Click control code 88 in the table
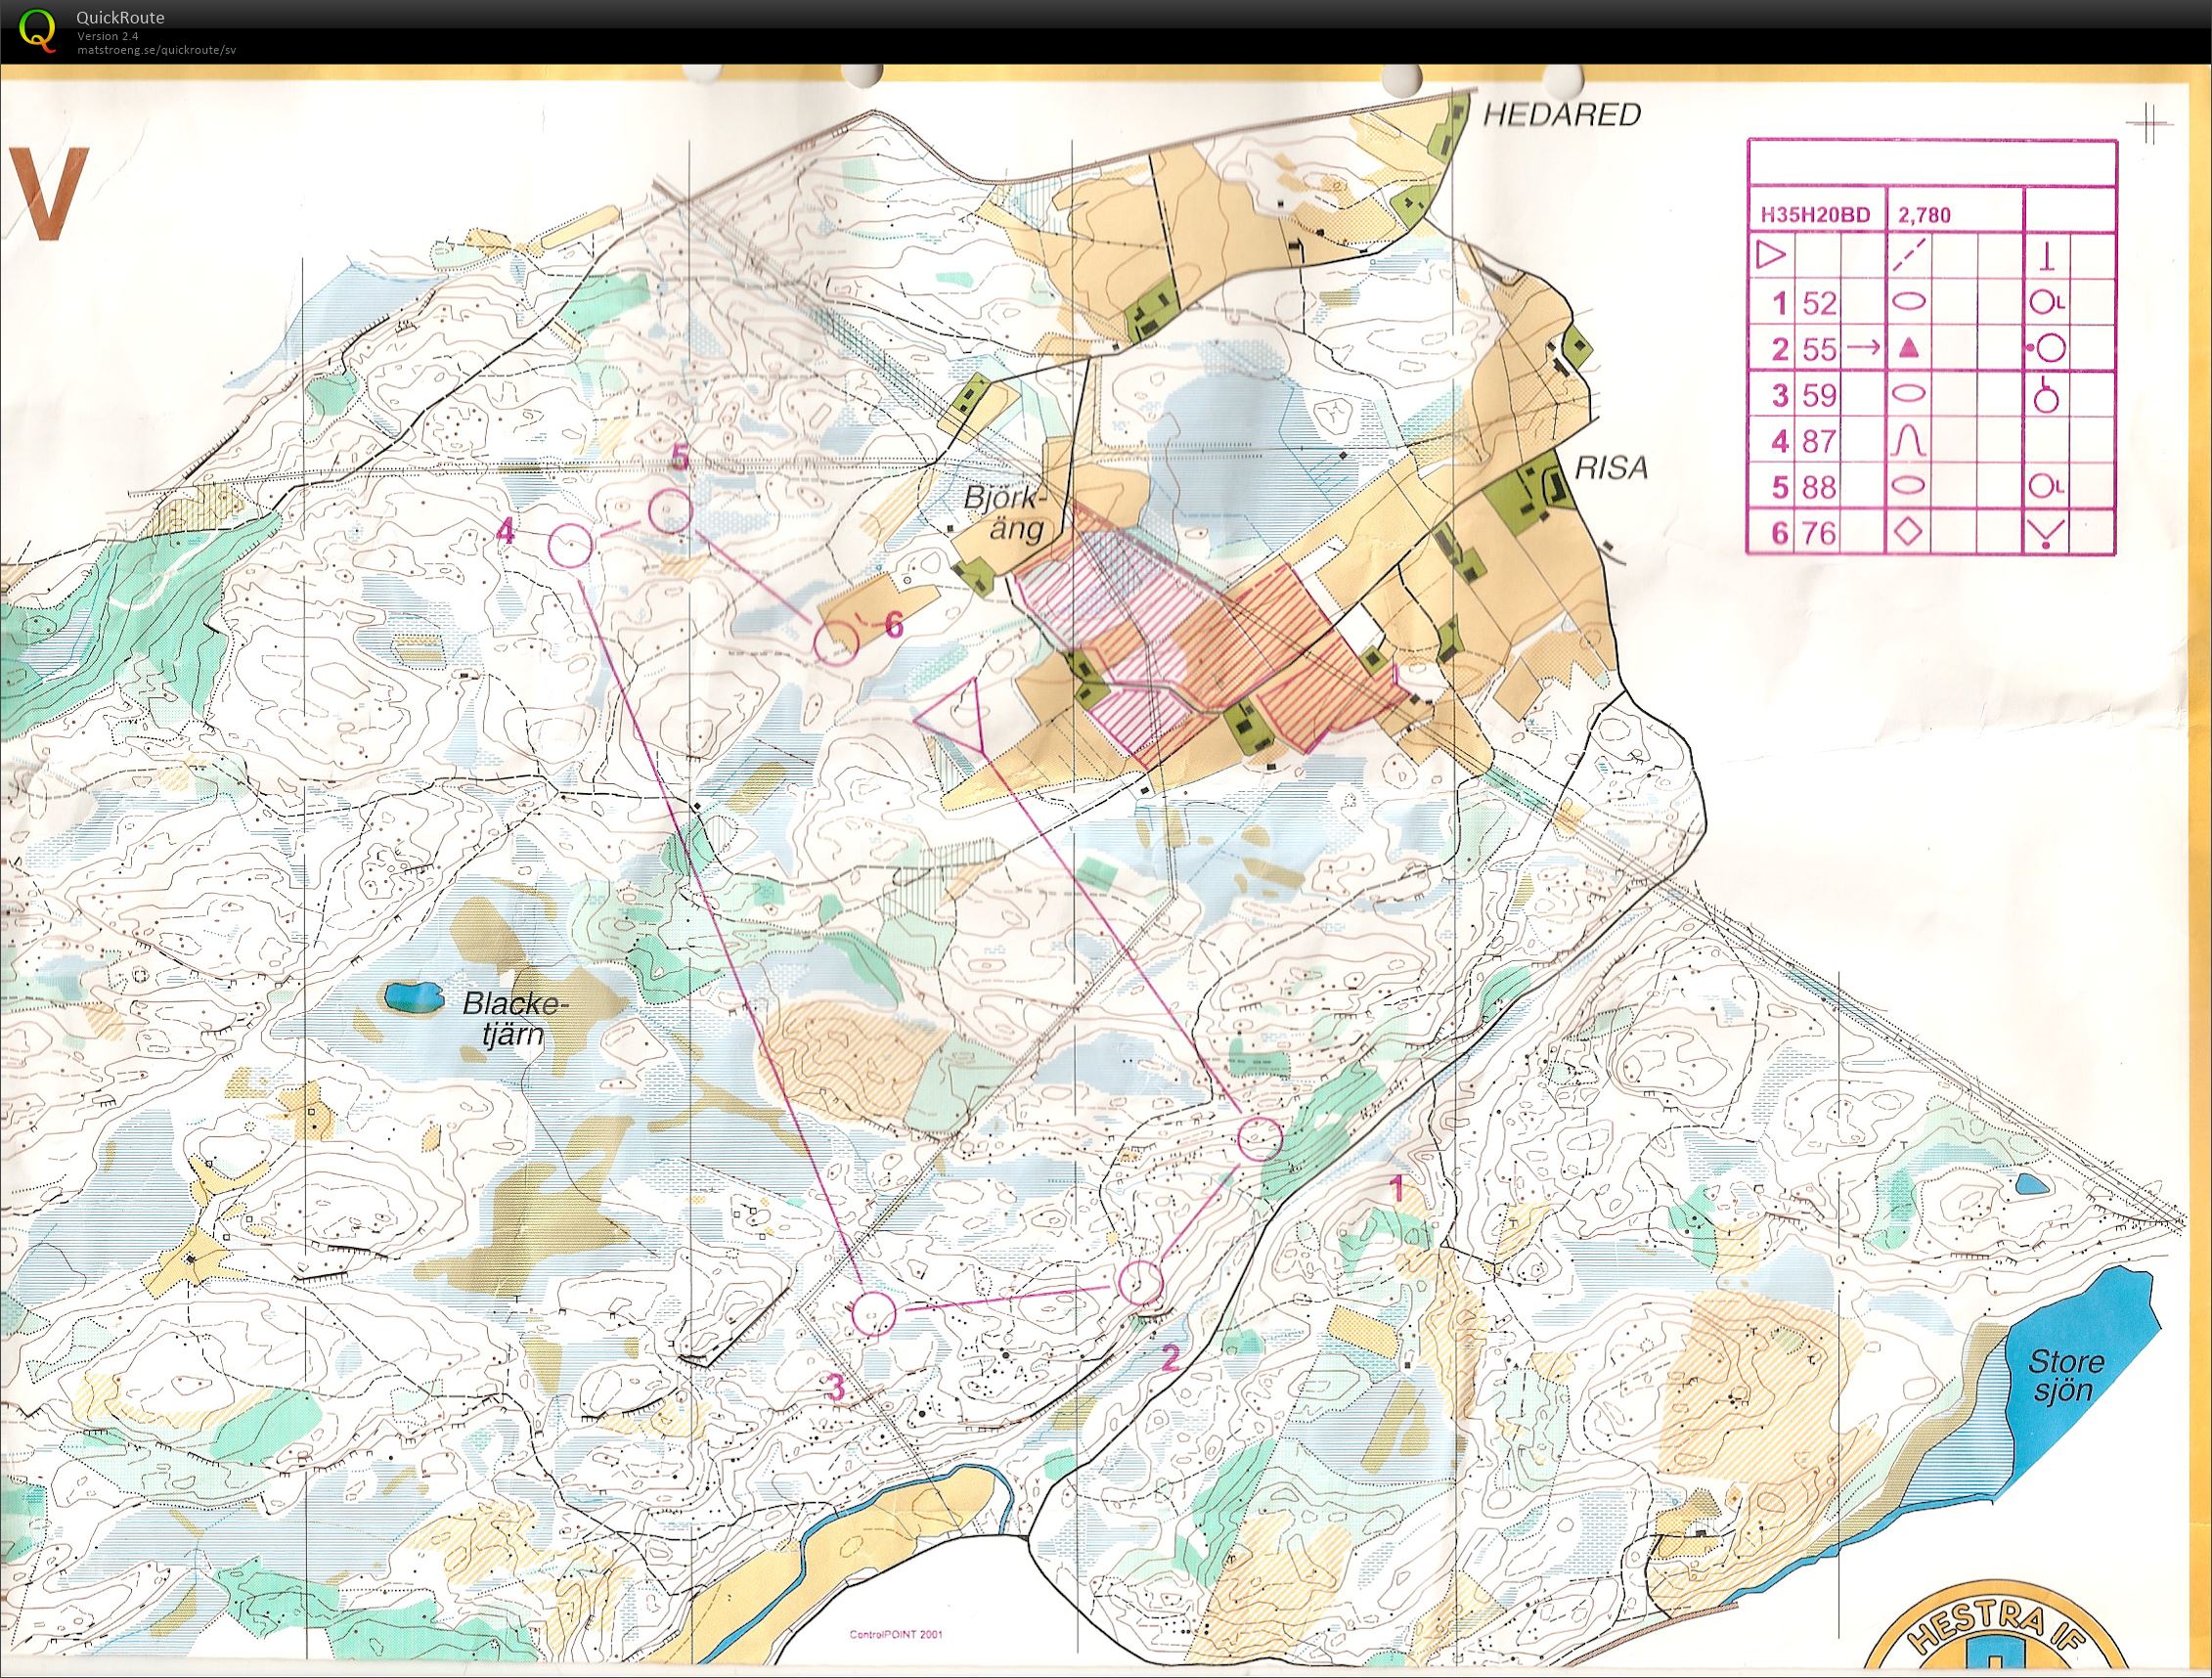 pyautogui.click(x=1821, y=487)
